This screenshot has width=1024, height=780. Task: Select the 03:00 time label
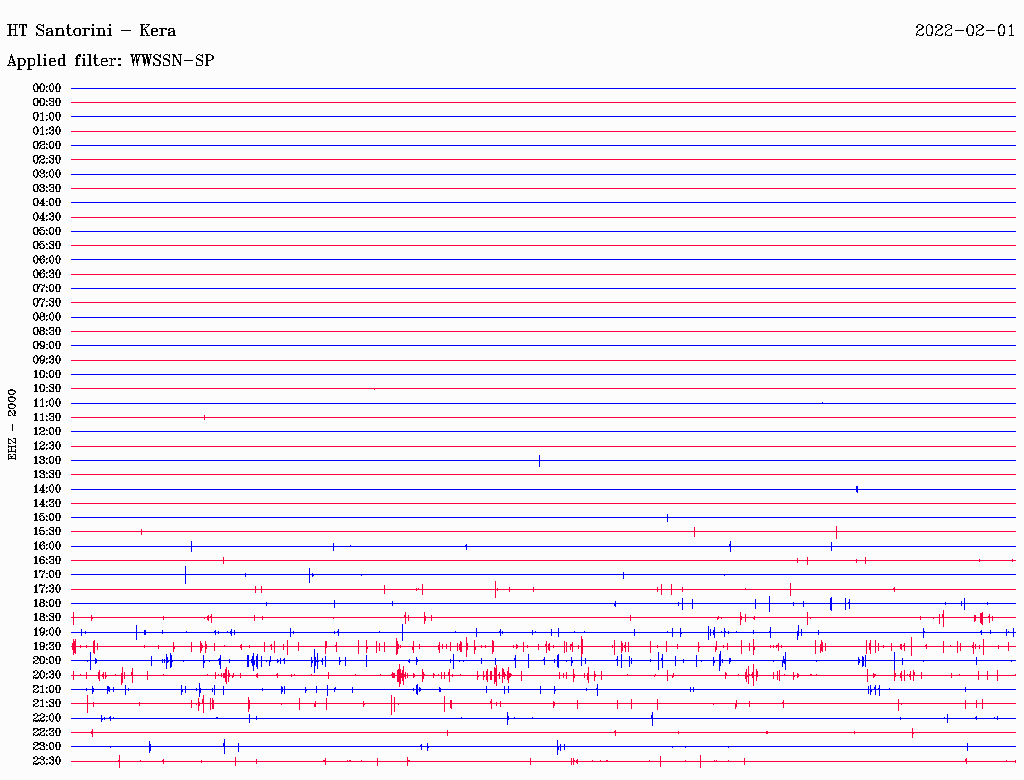pyautogui.click(x=47, y=174)
